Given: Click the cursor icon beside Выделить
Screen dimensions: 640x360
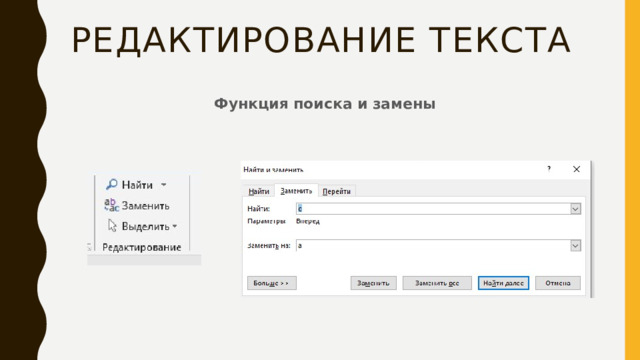Looking at the screenshot, I should [x=112, y=226].
